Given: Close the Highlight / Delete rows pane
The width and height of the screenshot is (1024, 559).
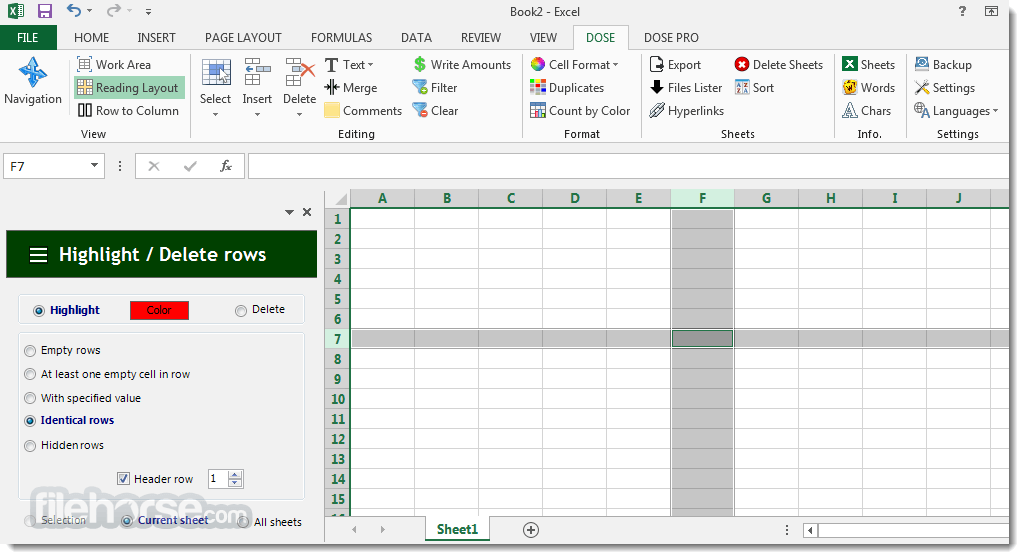Looking at the screenshot, I should pyautogui.click(x=307, y=212).
